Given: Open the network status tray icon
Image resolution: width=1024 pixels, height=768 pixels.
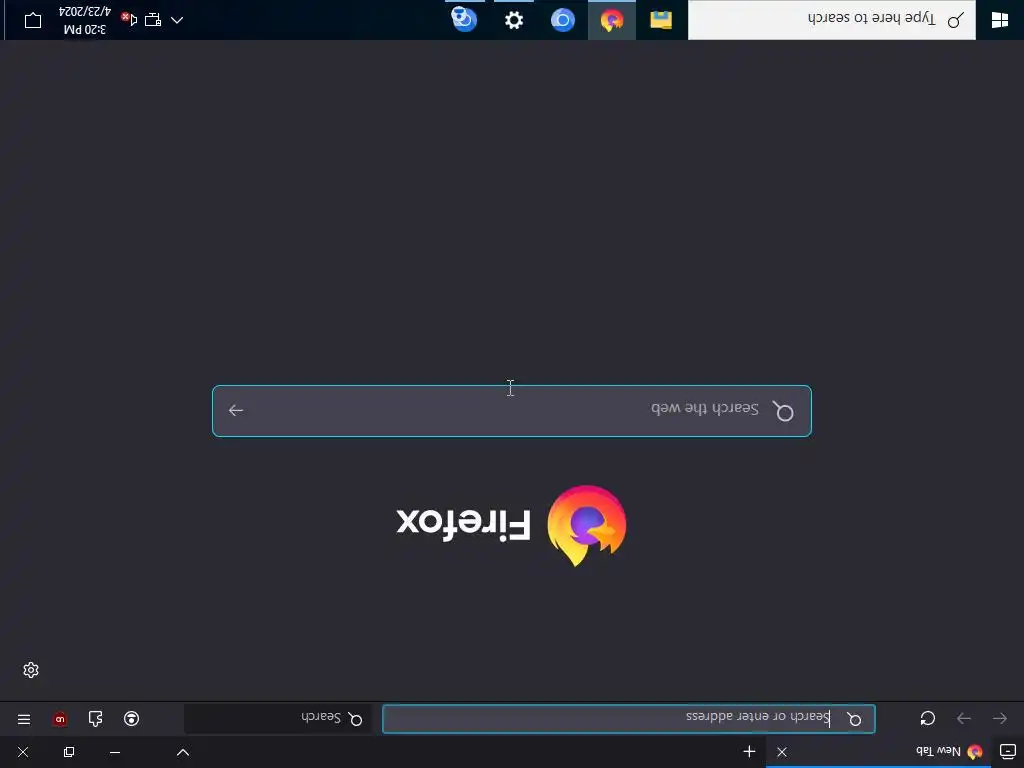Looking at the screenshot, I should pyautogui.click(x=153, y=20).
